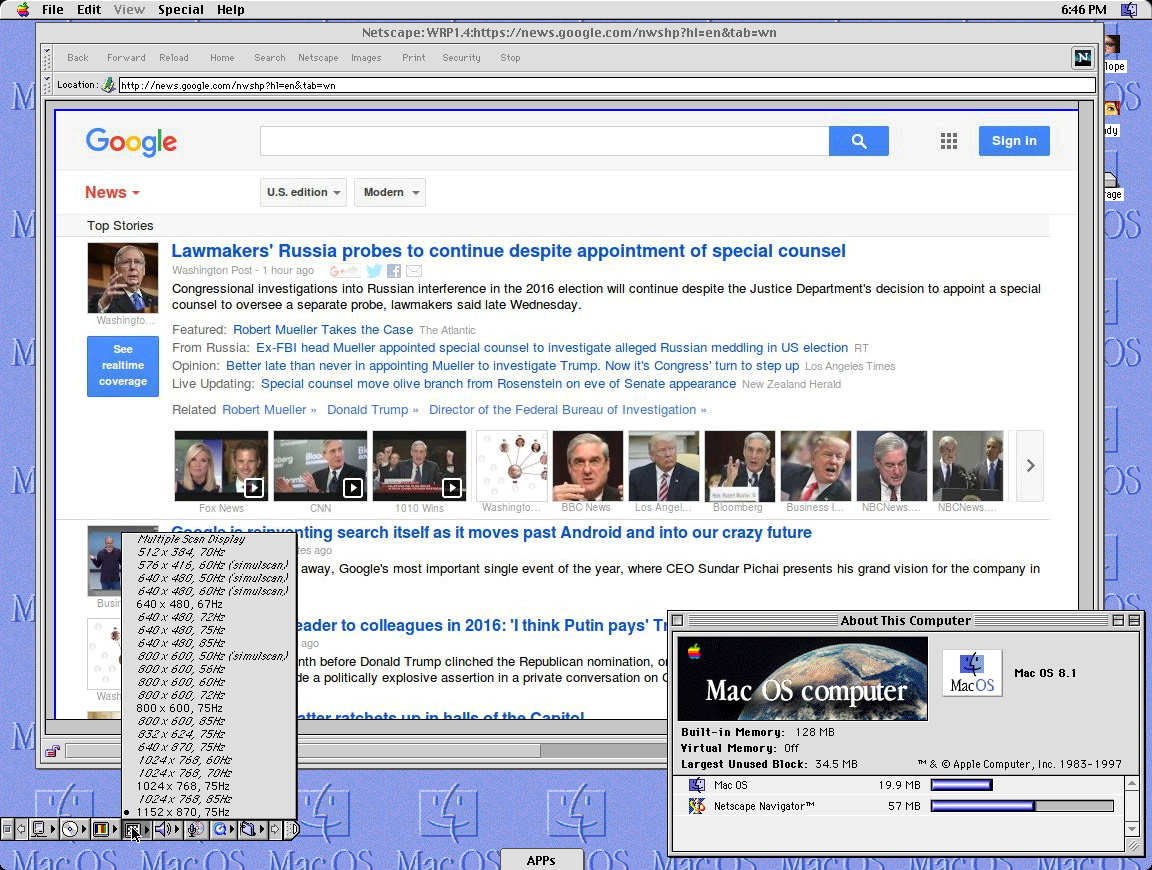
Task: Collapse the control strip using its end tab
Action: (x=292, y=830)
